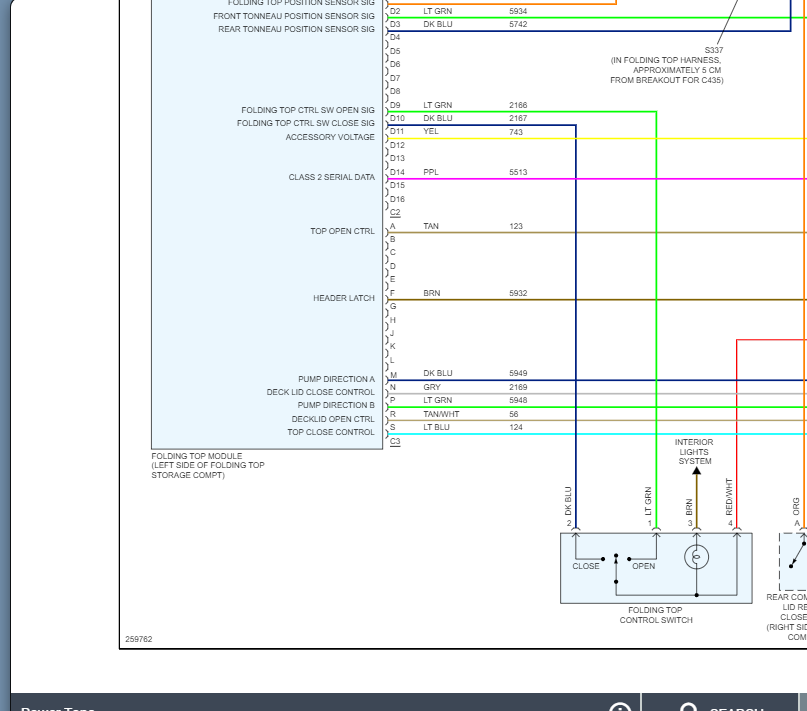The height and width of the screenshot is (711, 807).
Task: Click the search magnifier icon
Action: pos(688,706)
